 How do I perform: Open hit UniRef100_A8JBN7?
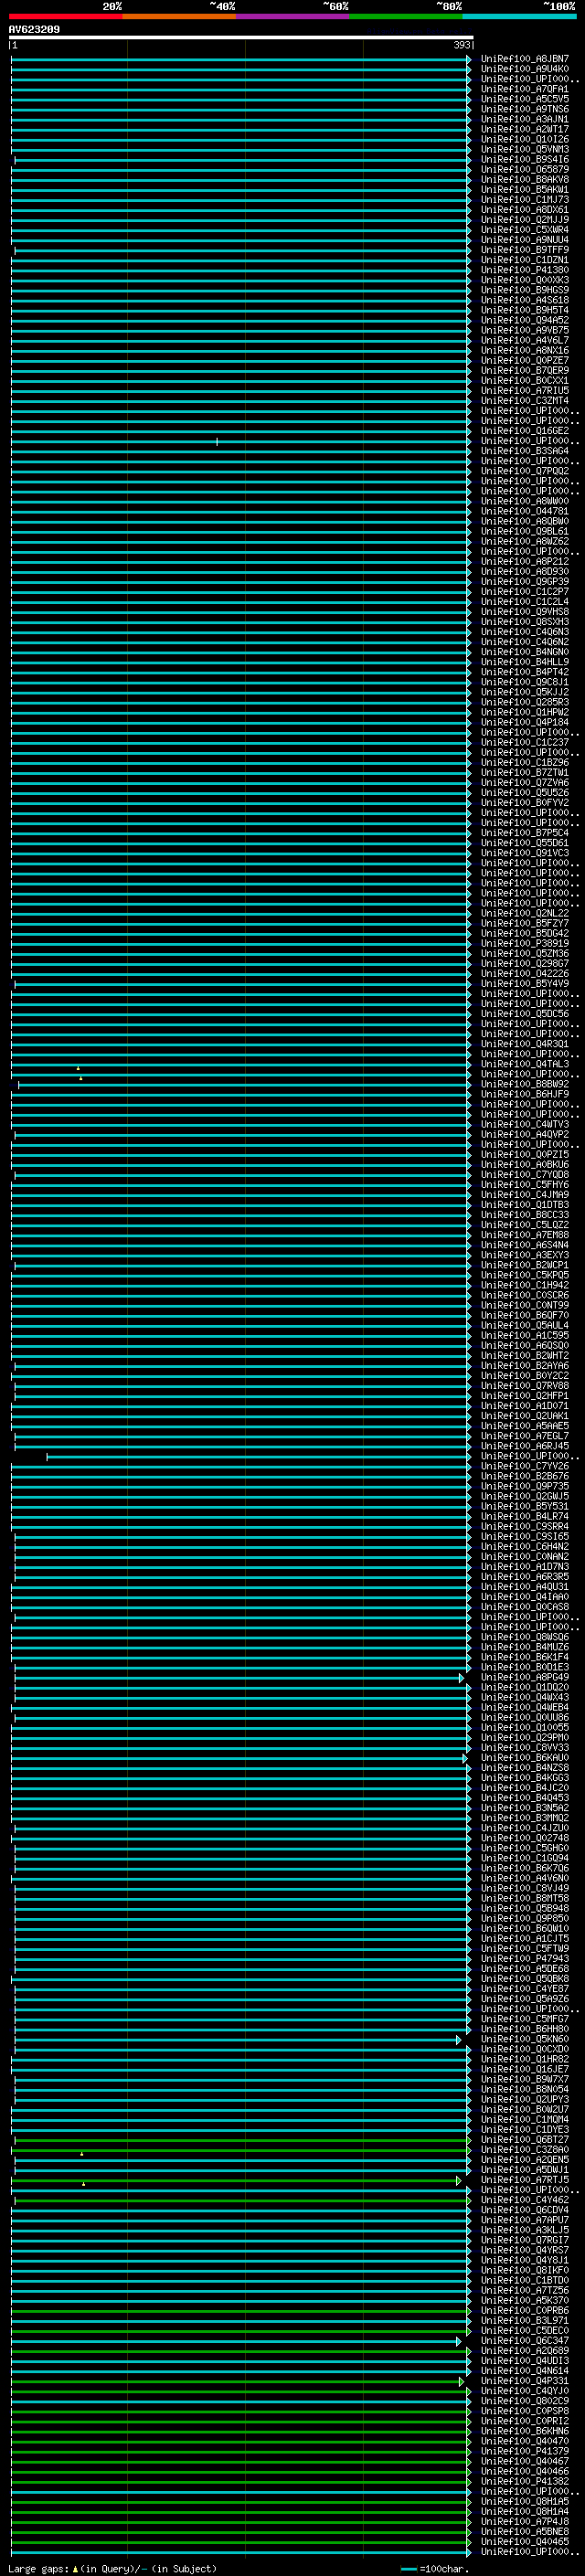[x=525, y=59]
